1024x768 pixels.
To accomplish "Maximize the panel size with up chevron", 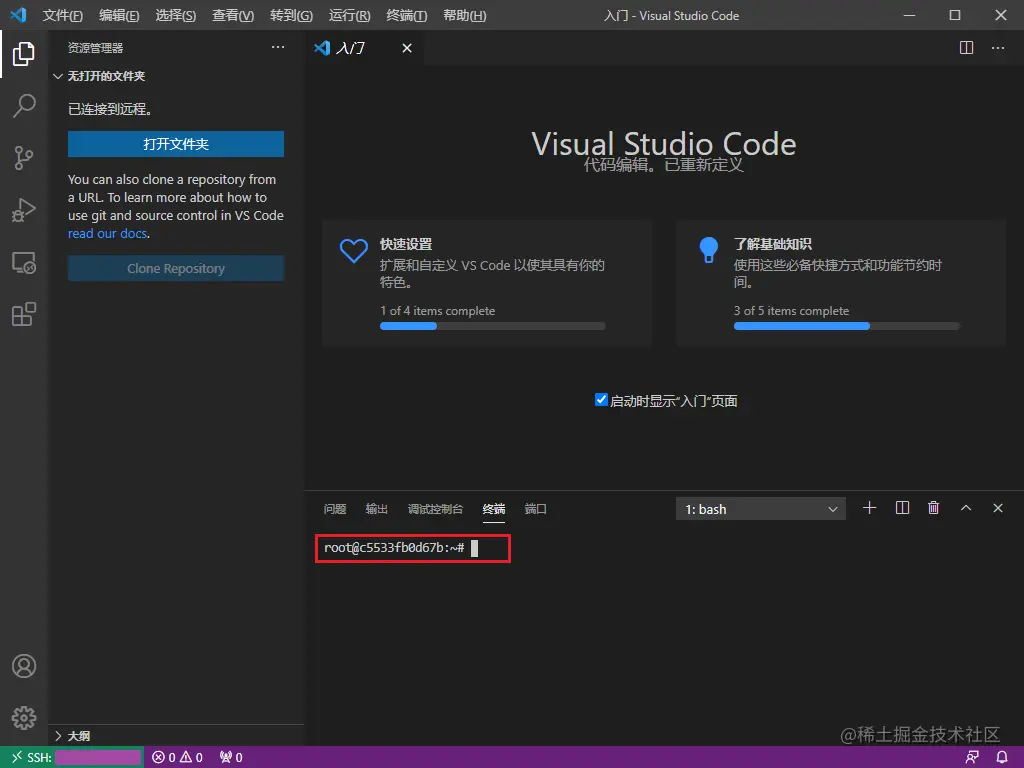I will coord(965,508).
